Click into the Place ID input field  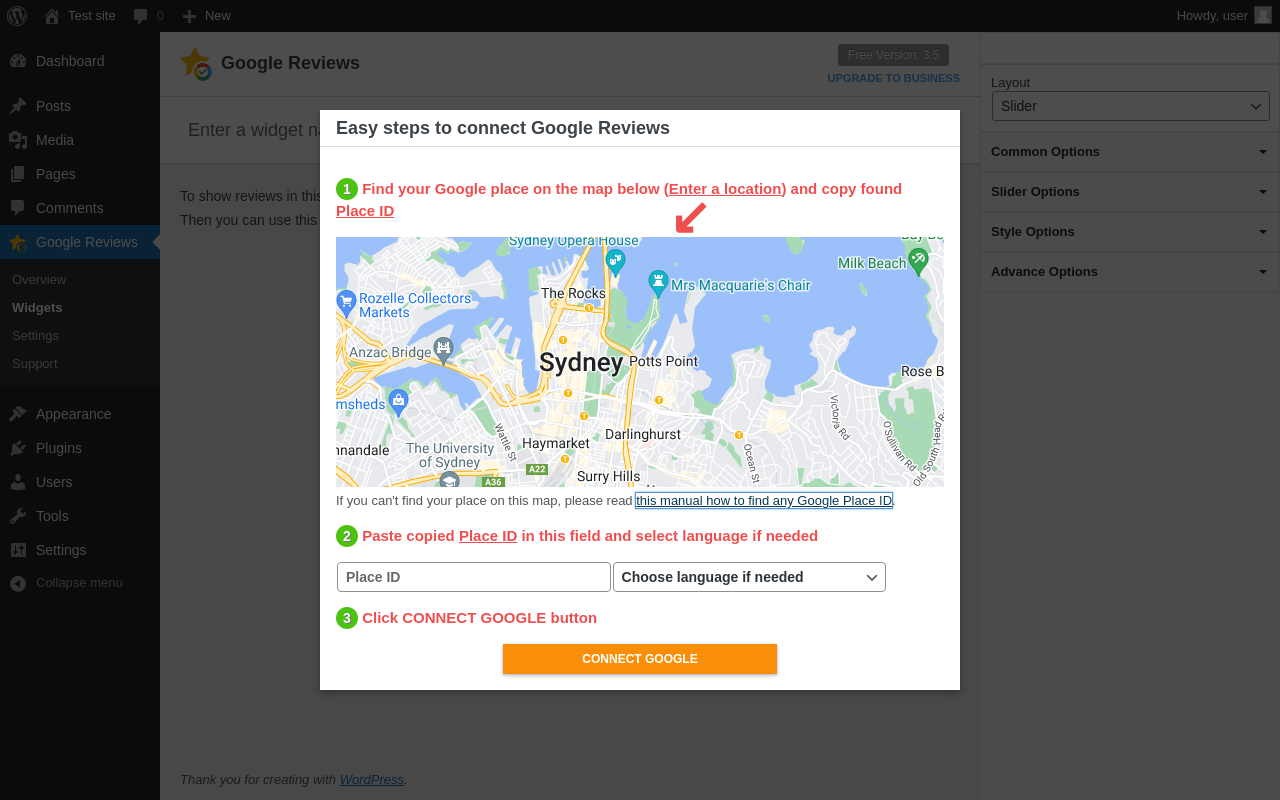pos(474,577)
